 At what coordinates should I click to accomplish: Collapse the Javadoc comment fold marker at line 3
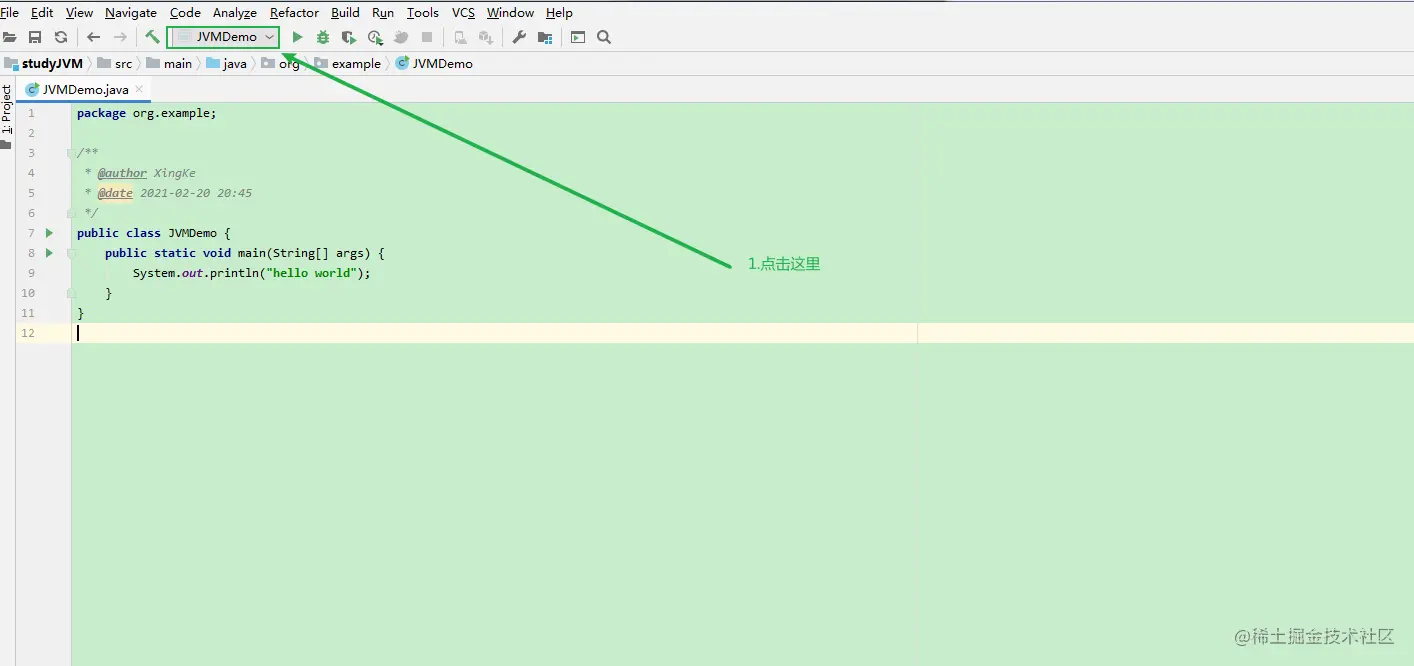[x=71, y=153]
